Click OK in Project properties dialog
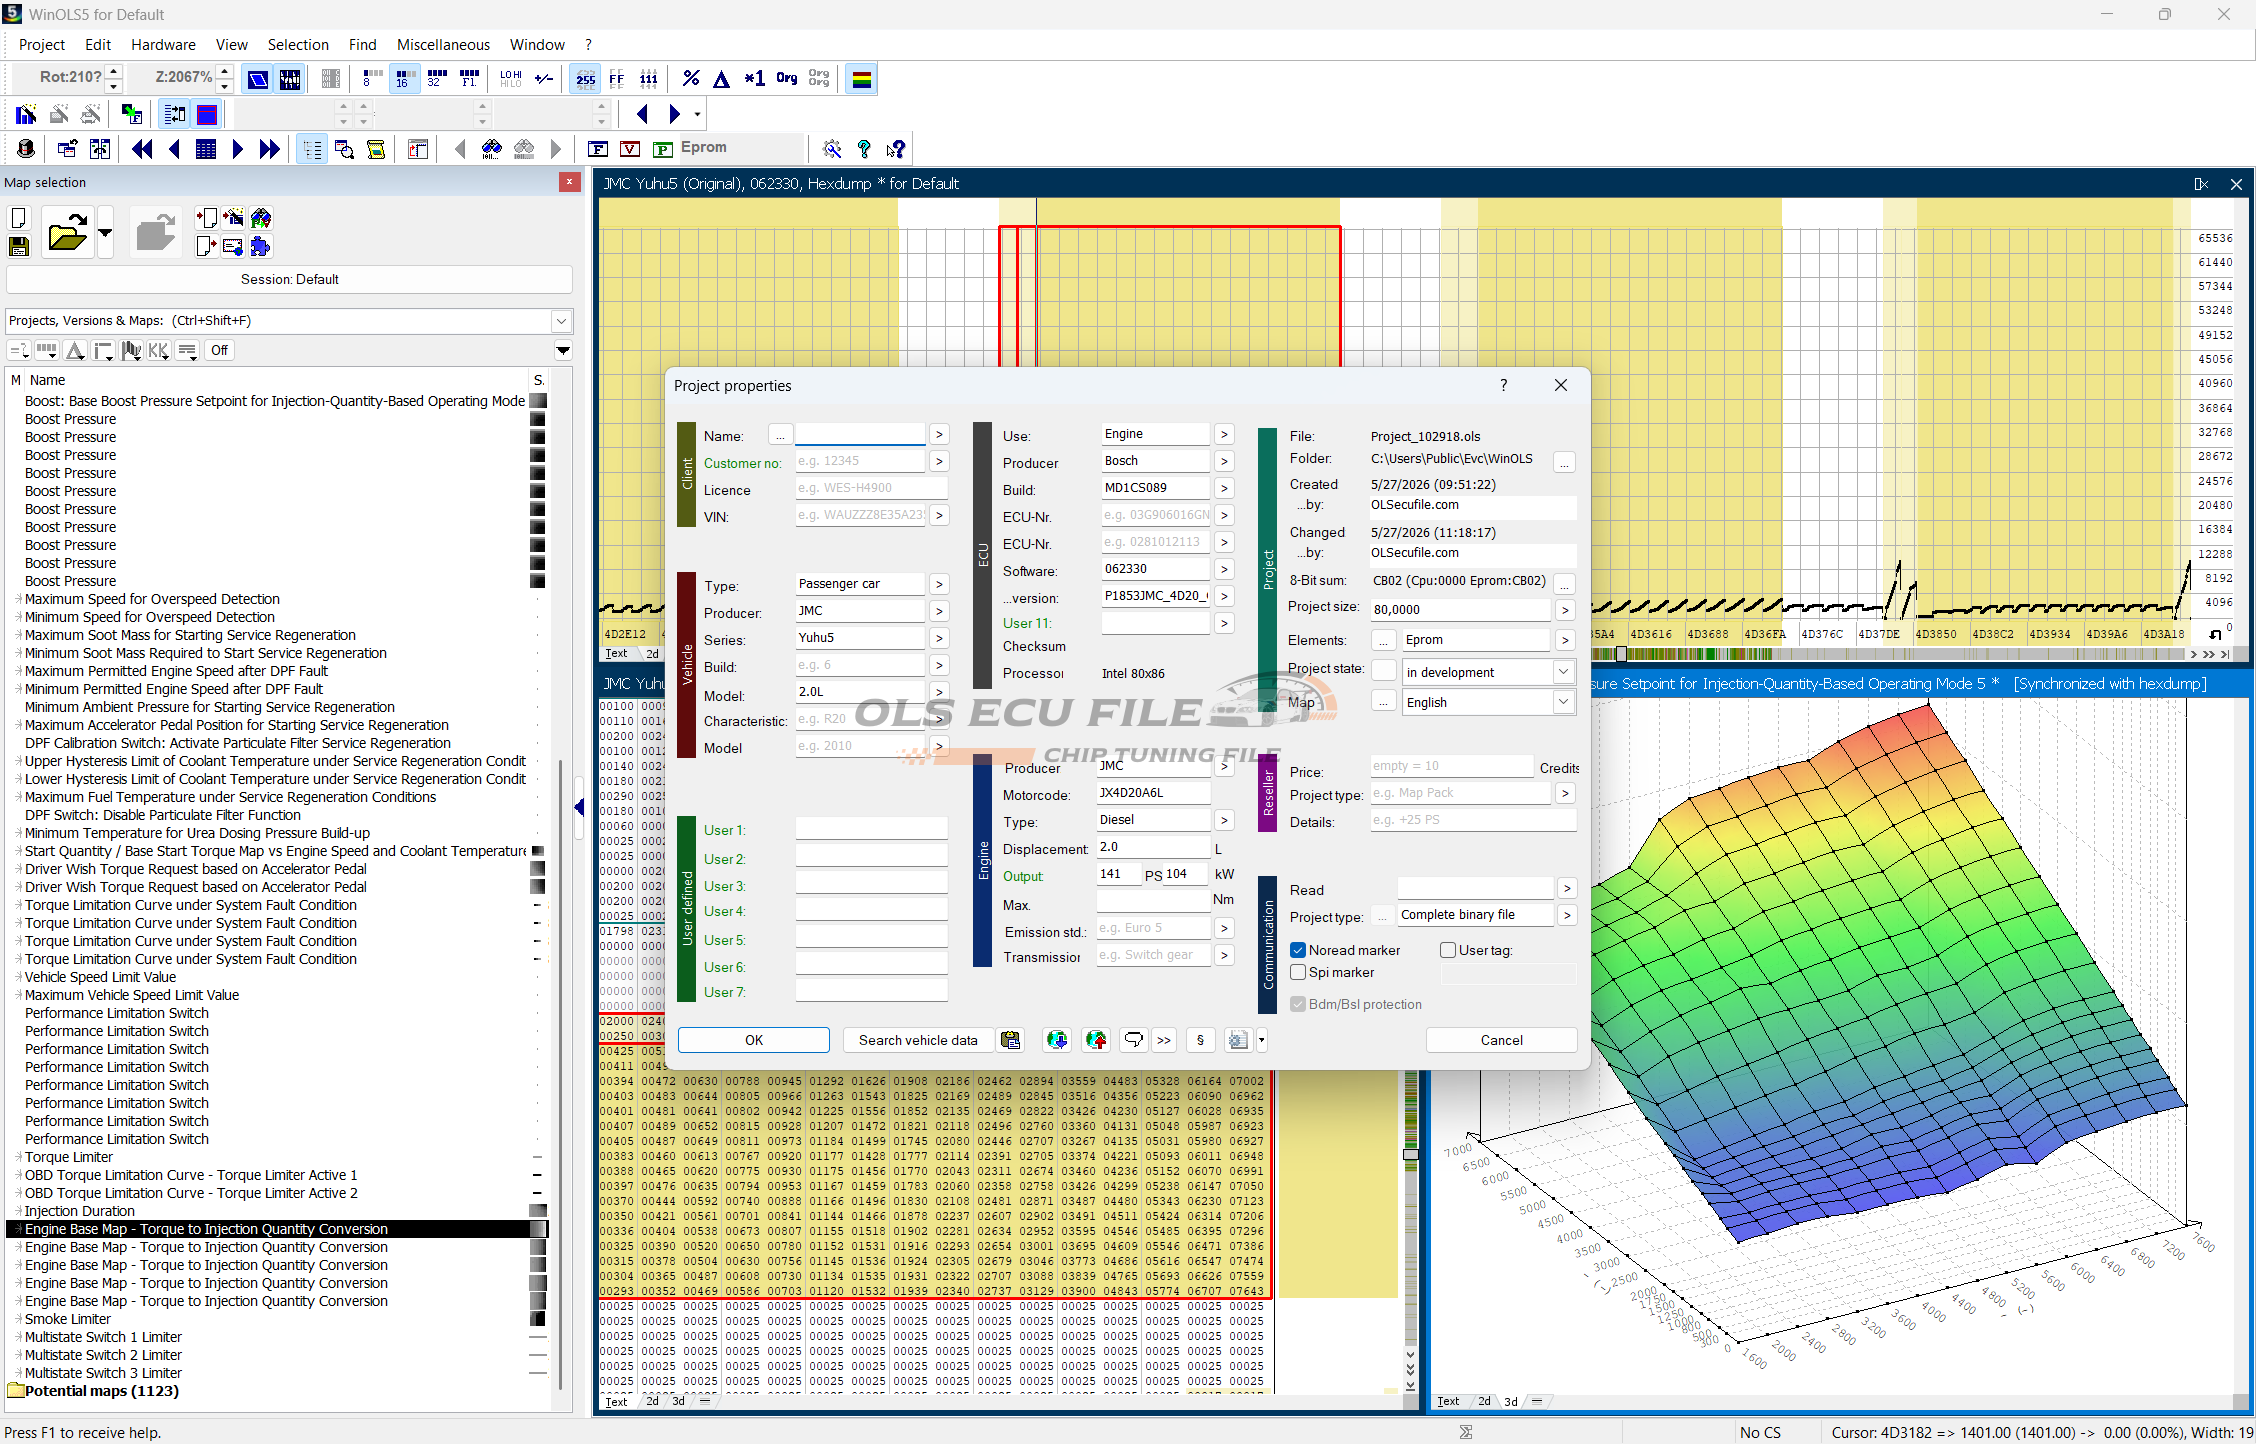The height and width of the screenshot is (1444, 2256). (754, 1040)
